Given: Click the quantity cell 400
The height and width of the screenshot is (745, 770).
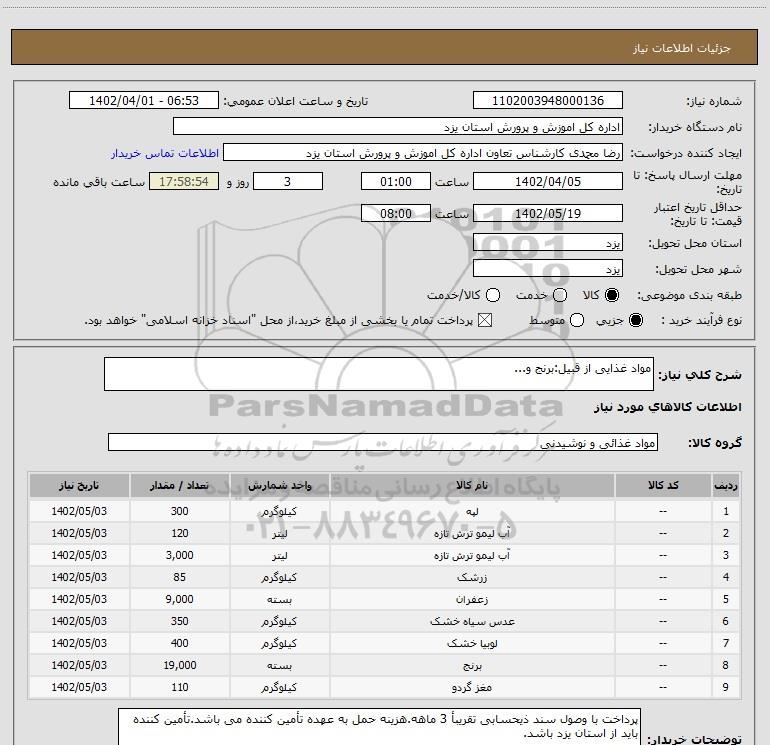Looking at the screenshot, I should pyautogui.click(x=179, y=643).
